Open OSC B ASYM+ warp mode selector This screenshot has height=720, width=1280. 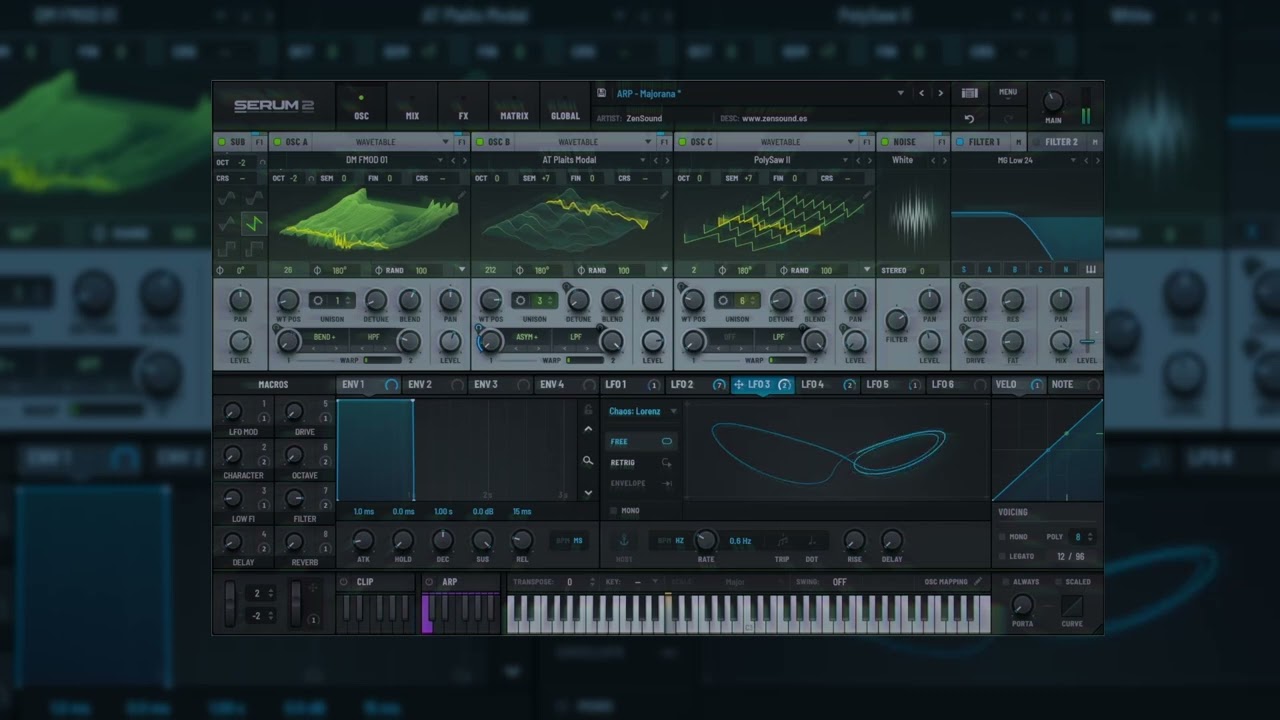pyautogui.click(x=527, y=337)
